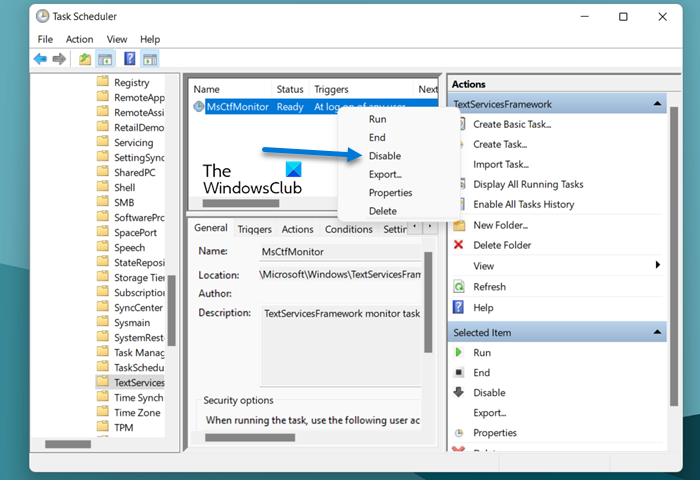Click the Up one level folder icon
This screenshot has height=480, width=700.
[x=85, y=59]
